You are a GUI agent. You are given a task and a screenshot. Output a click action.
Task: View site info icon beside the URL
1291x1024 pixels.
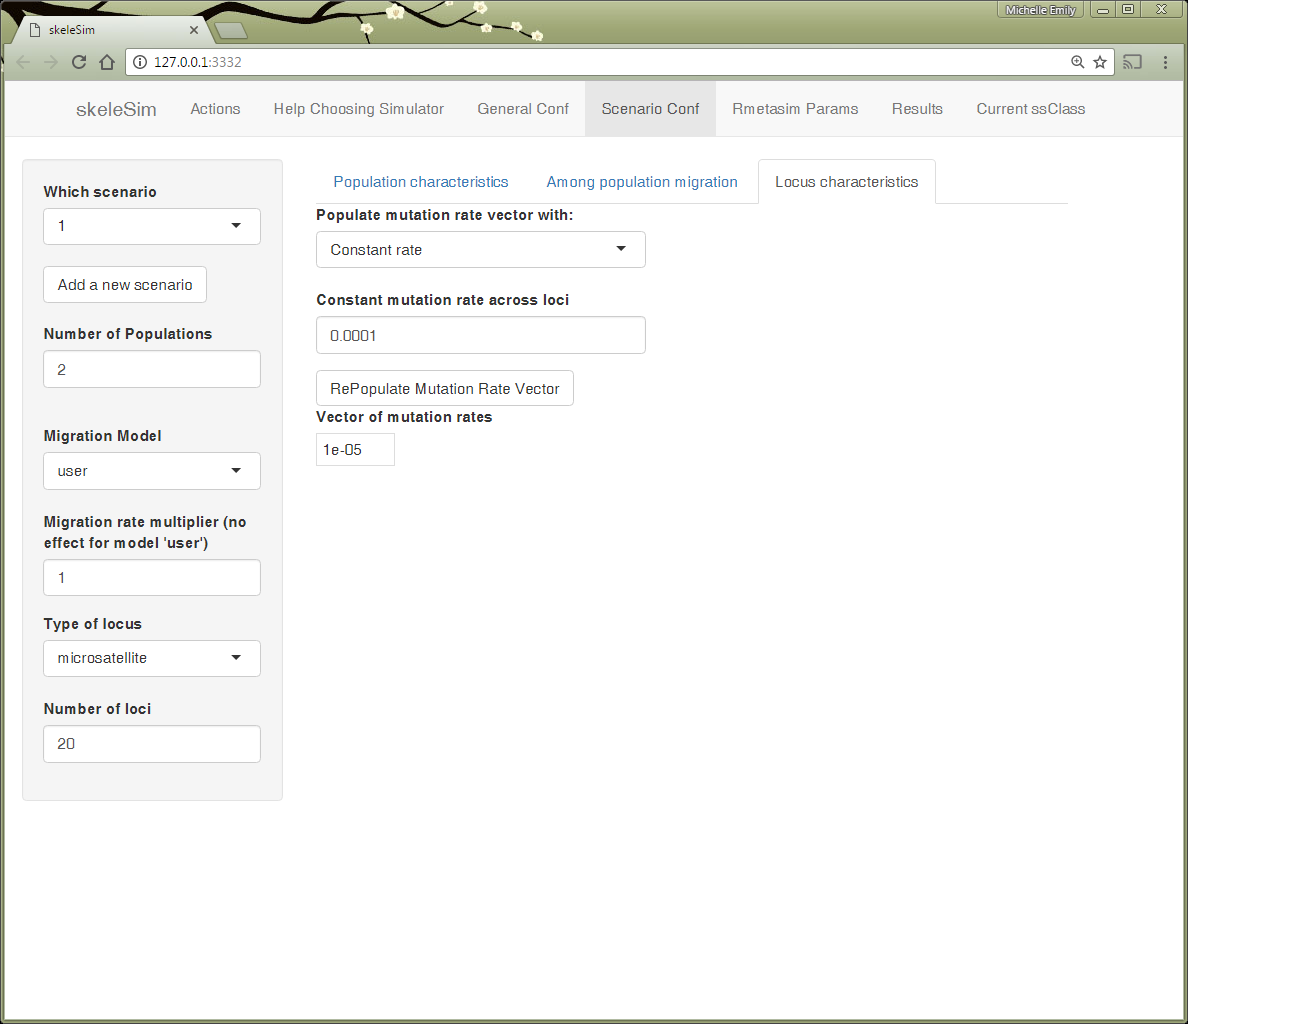click(140, 62)
